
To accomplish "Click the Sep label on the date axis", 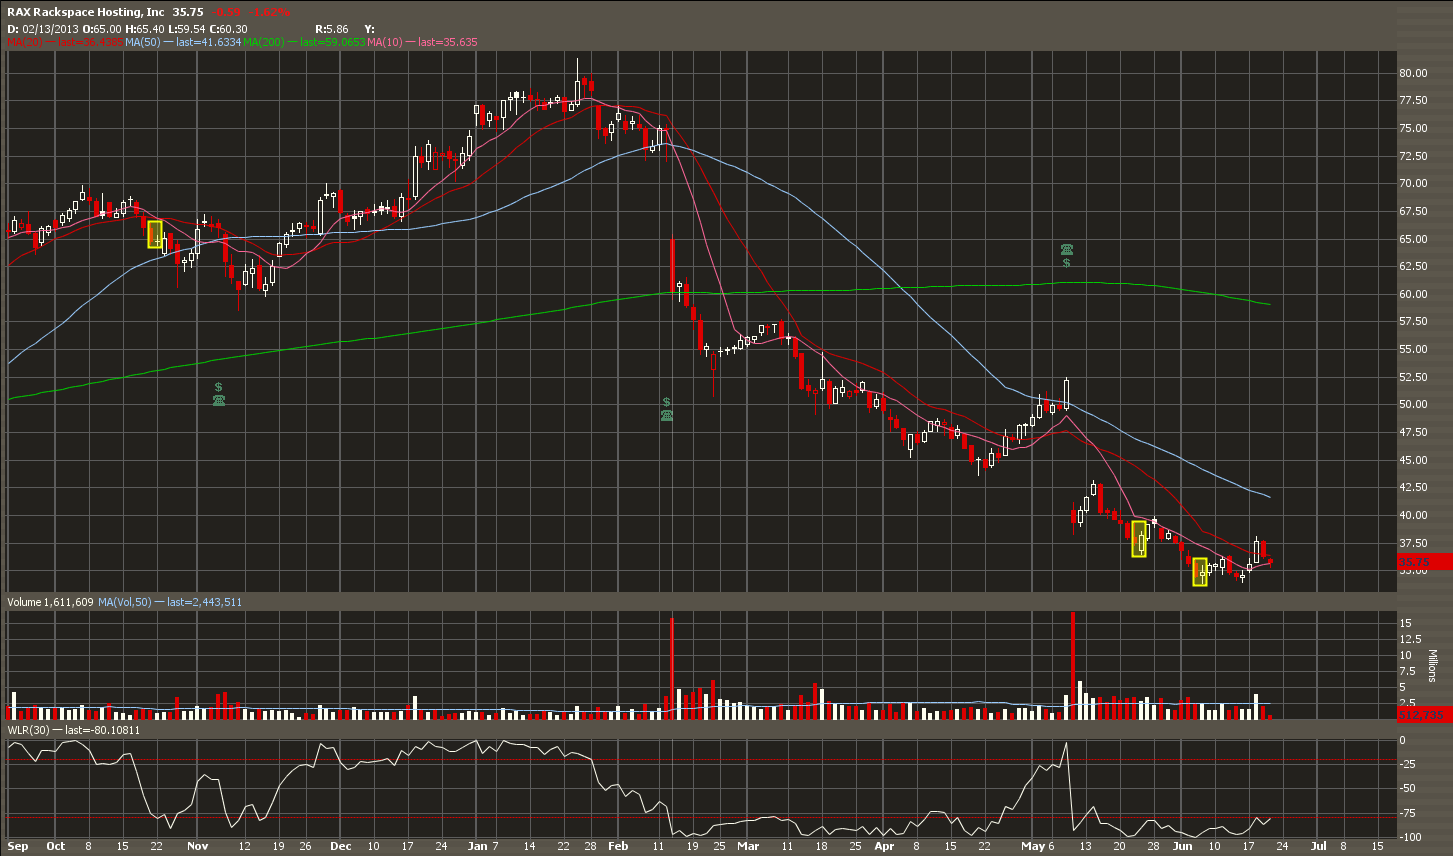I will 18,846.
